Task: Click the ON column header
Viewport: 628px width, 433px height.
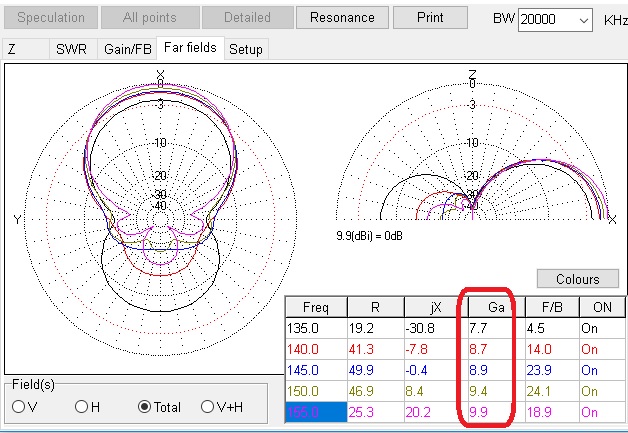Action: click(602, 307)
